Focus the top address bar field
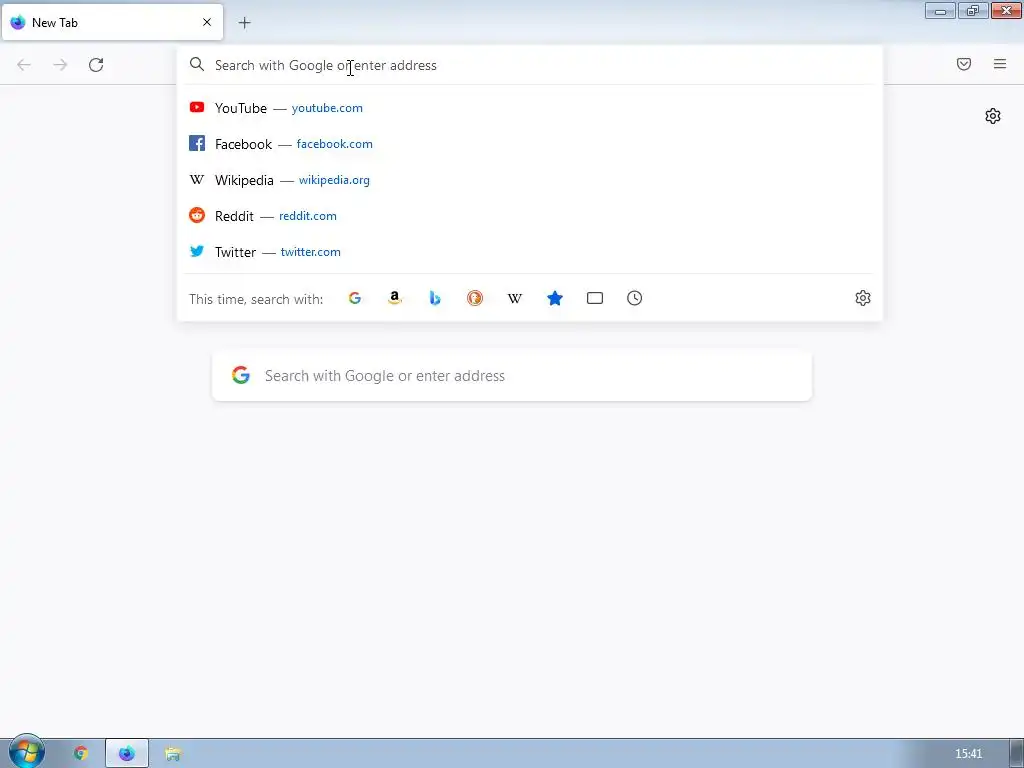The height and width of the screenshot is (768, 1024). 530,65
